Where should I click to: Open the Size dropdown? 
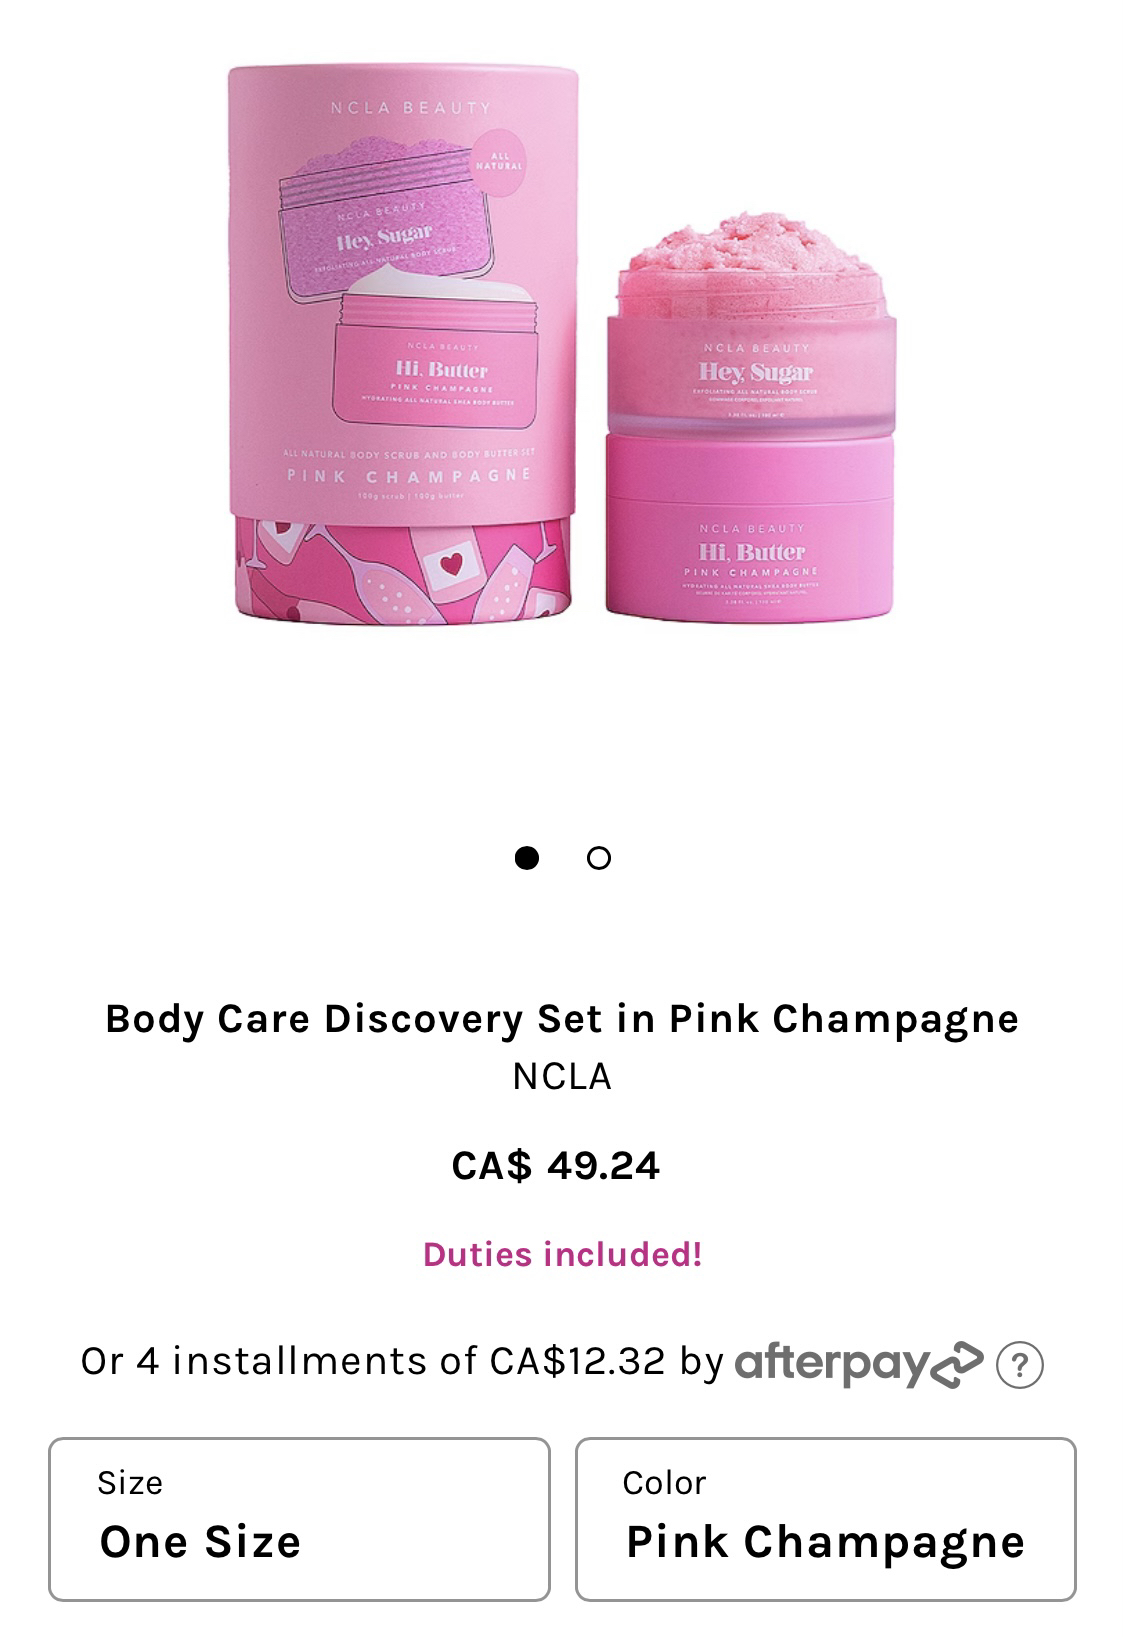(x=299, y=1519)
